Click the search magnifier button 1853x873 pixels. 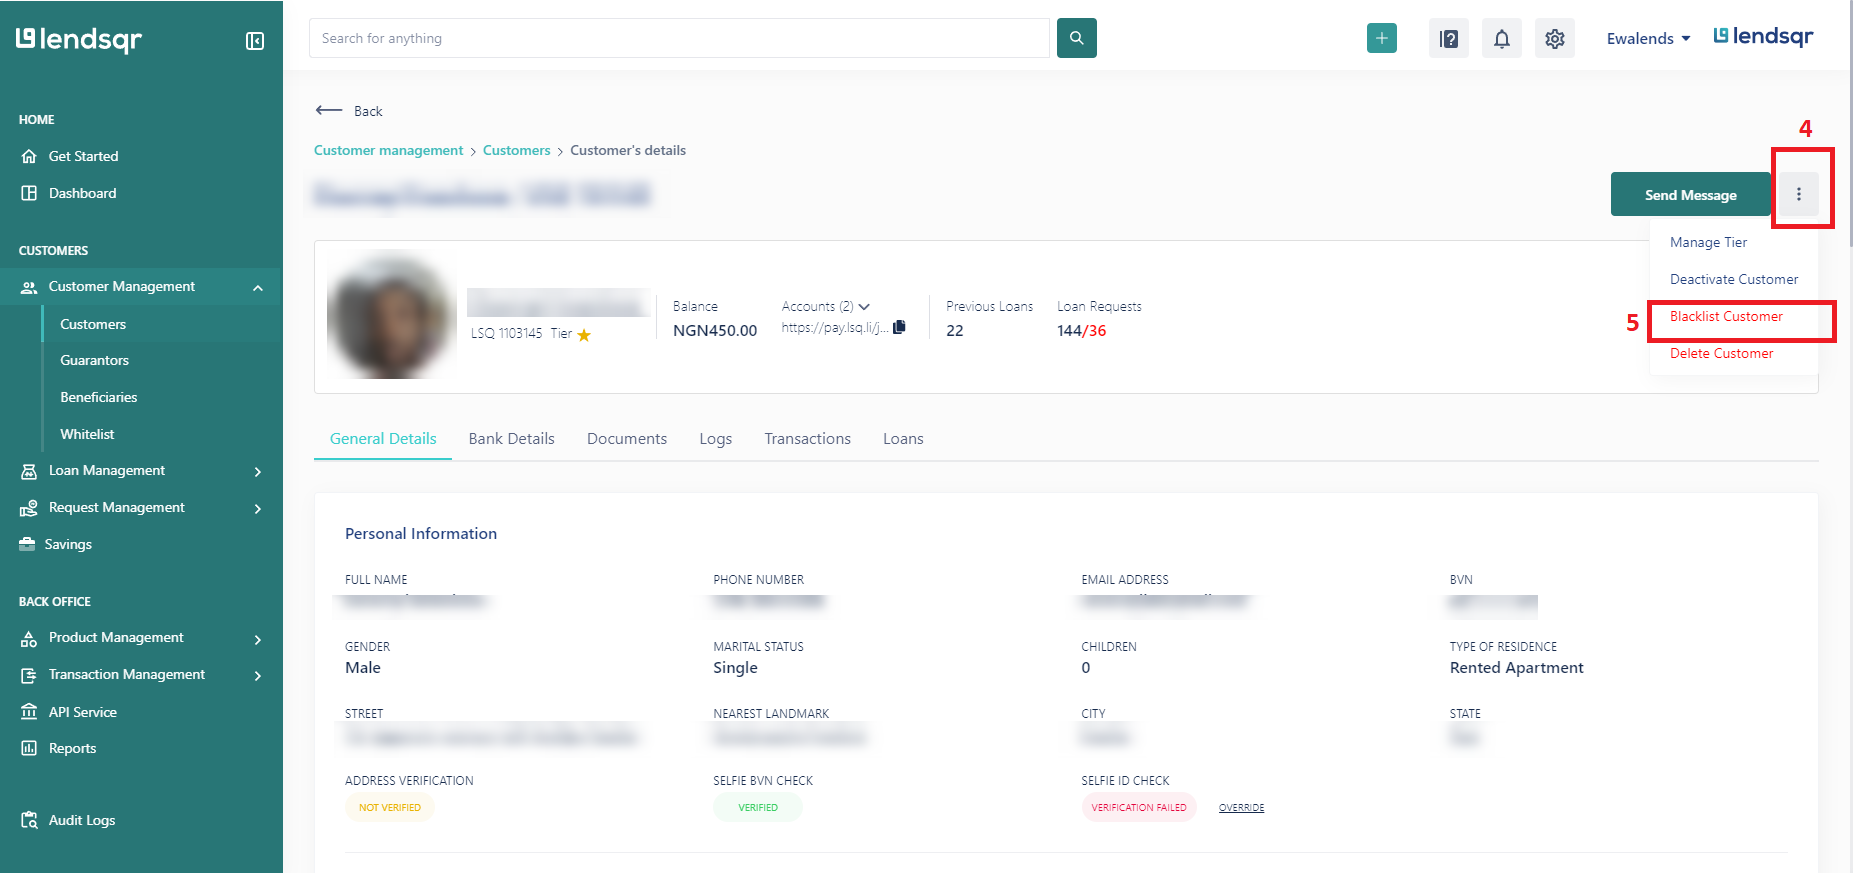click(1077, 38)
